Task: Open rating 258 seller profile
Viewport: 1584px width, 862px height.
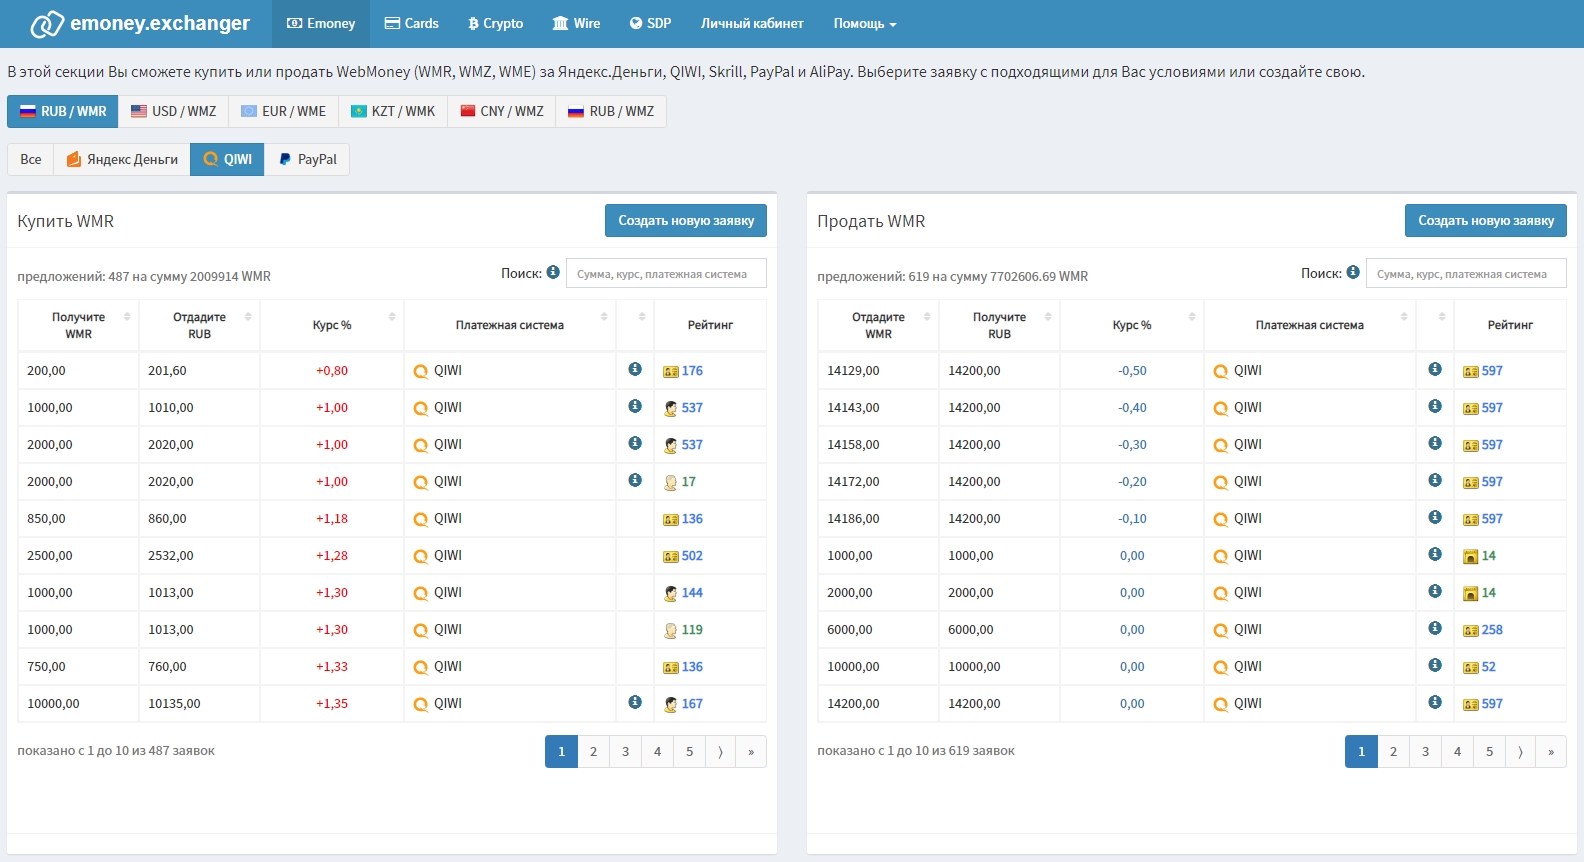Action: pos(1492,630)
